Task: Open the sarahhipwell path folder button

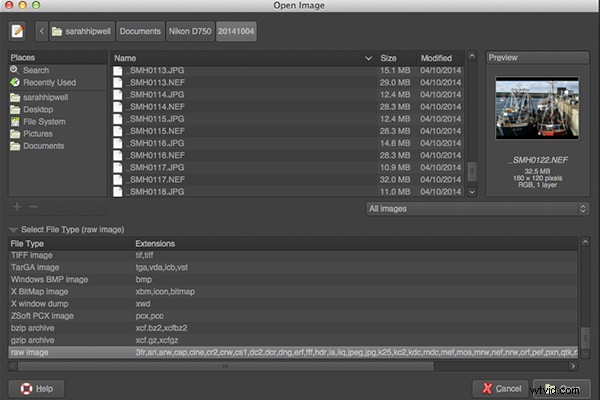Action: [x=82, y=31]
